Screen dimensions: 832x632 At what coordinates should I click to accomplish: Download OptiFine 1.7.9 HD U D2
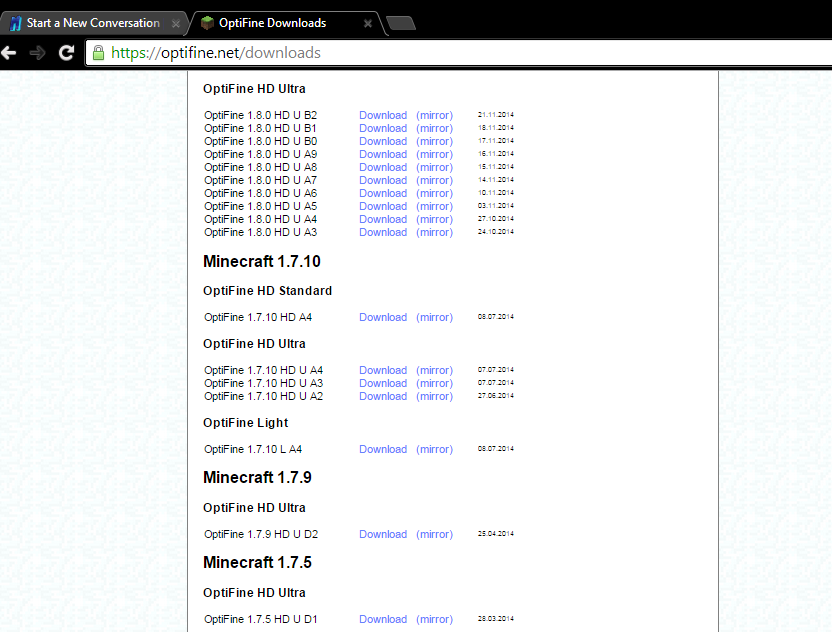click(x=383, y=534)
